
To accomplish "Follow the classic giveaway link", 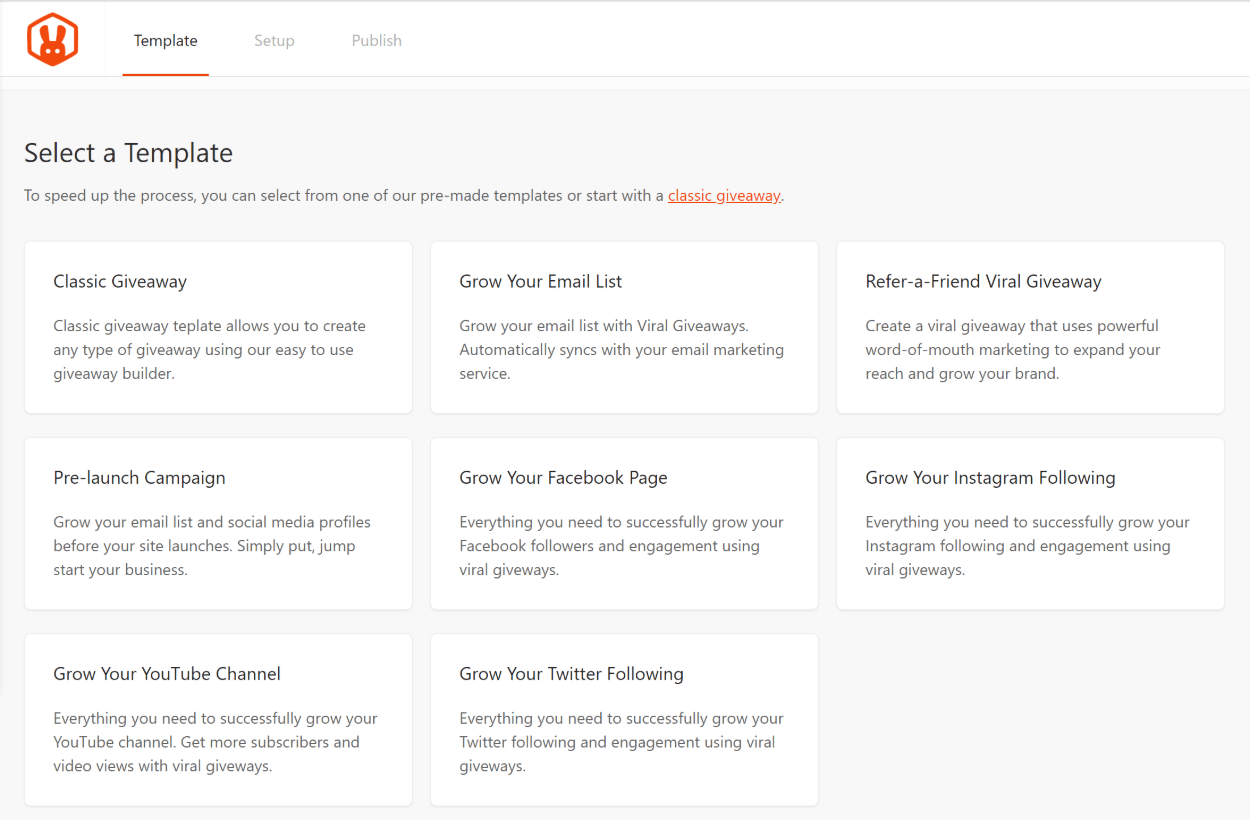I will point(724,196).
